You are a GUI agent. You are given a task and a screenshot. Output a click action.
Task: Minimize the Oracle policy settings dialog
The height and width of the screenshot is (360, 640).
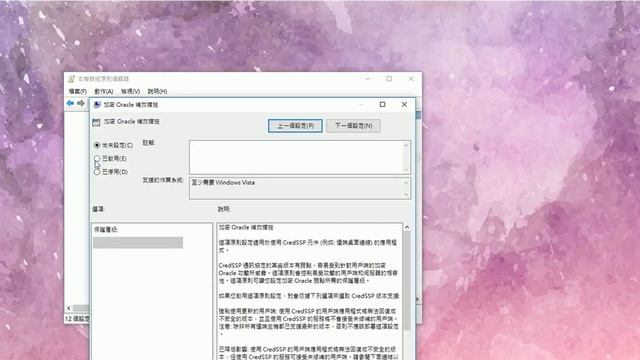(x=361, y=104)
